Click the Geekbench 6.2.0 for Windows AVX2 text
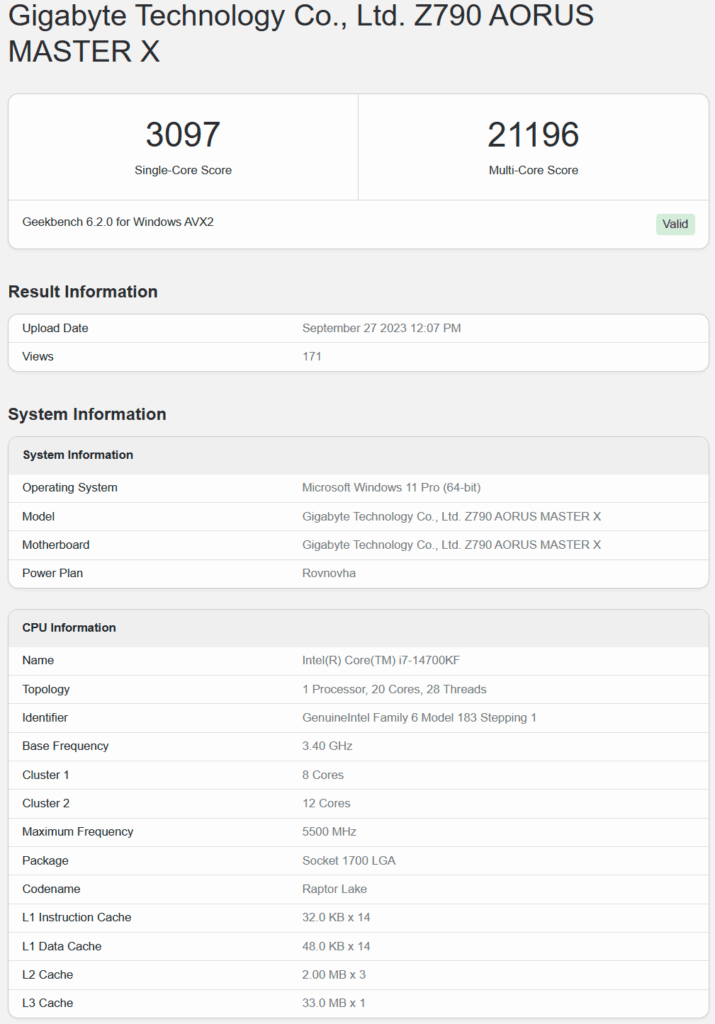The height and width of the screenshot is (1024, 715). (x=118, y=222)
